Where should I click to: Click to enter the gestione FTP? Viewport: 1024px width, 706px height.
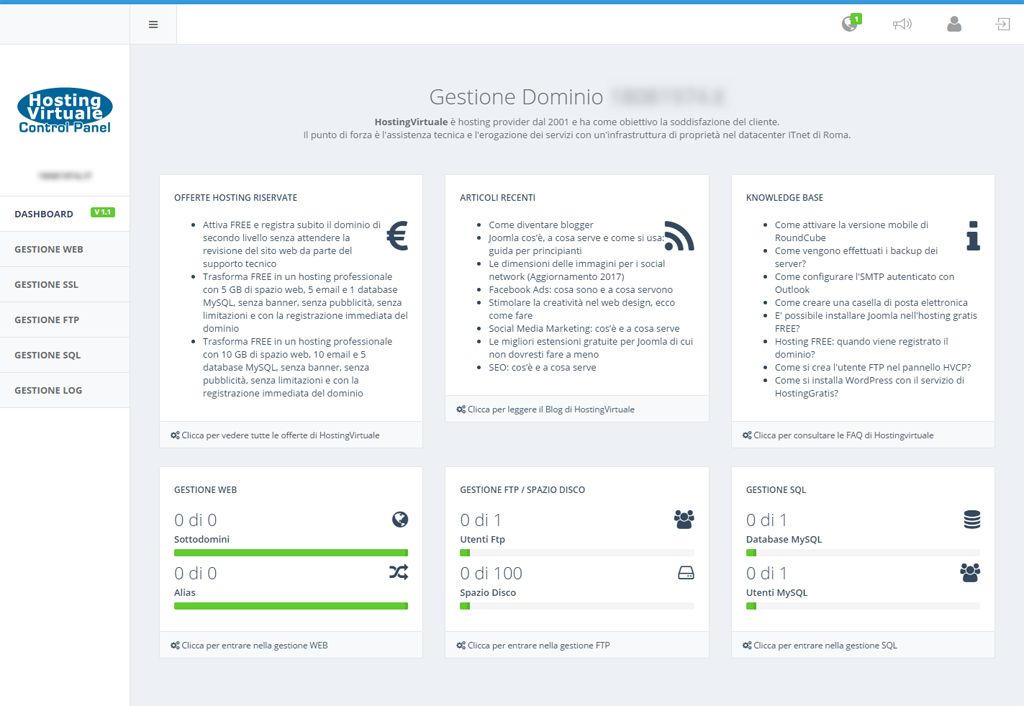coord(533,645)
